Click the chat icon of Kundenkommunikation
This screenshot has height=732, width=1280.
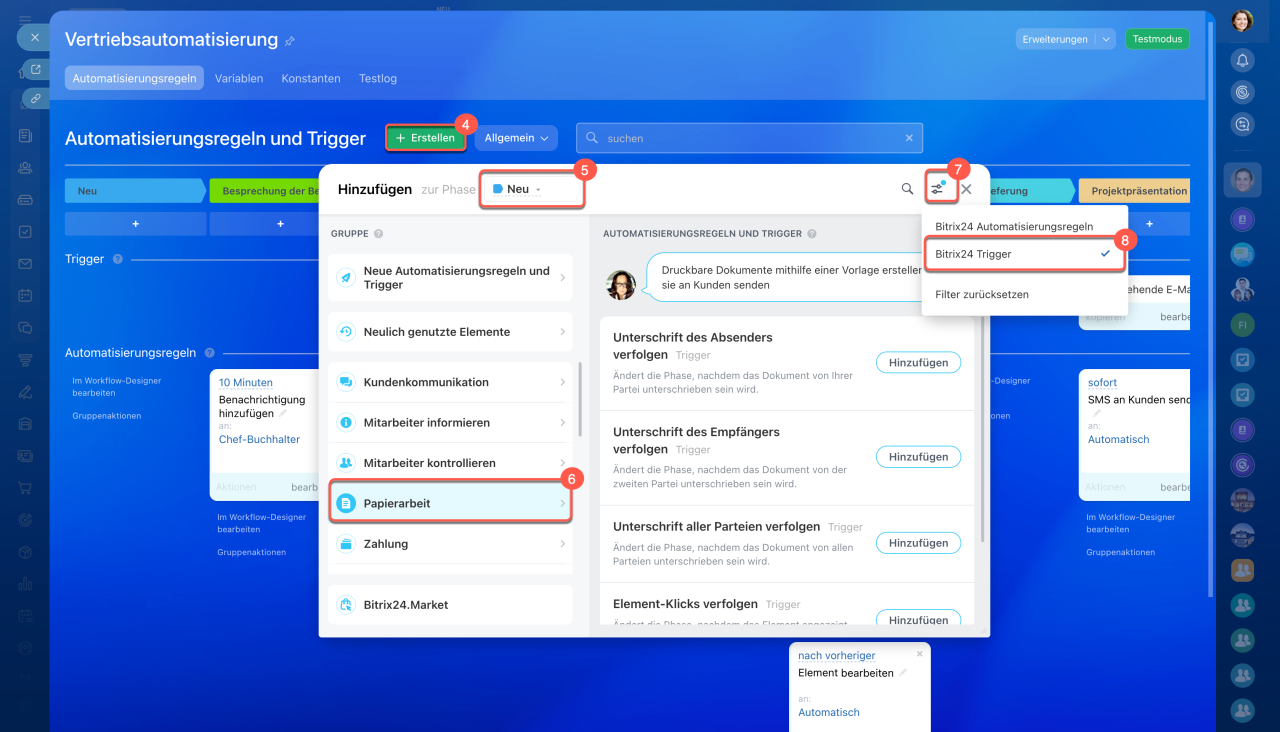coord(345,382)
